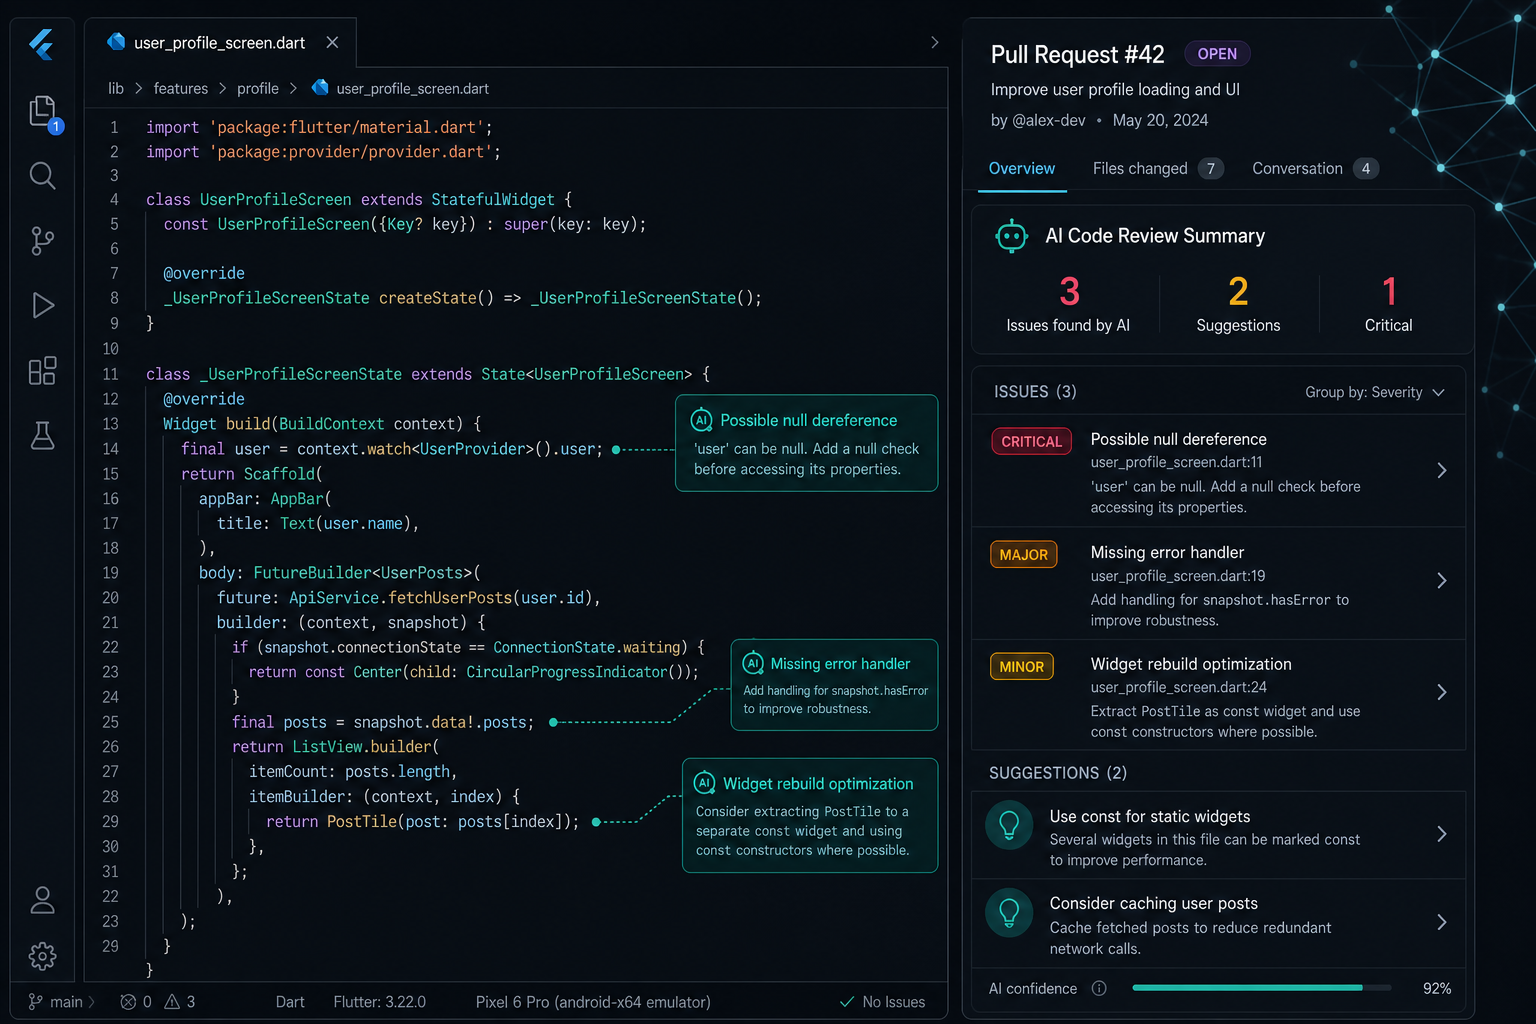Click the lightbulb icon for caching user posts
1536x1024 pixels.
[1009, 912]
